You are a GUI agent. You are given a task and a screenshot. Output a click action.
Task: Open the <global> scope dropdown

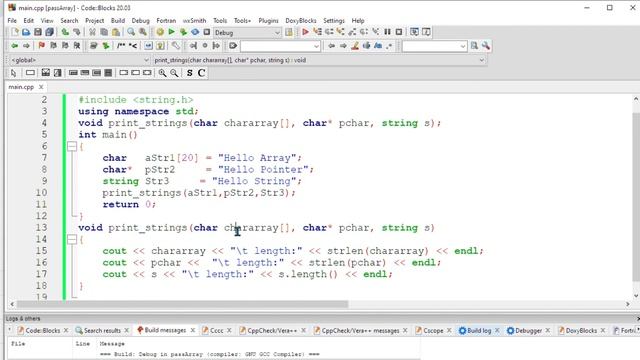pyautogui.click(x=80, y=60)
